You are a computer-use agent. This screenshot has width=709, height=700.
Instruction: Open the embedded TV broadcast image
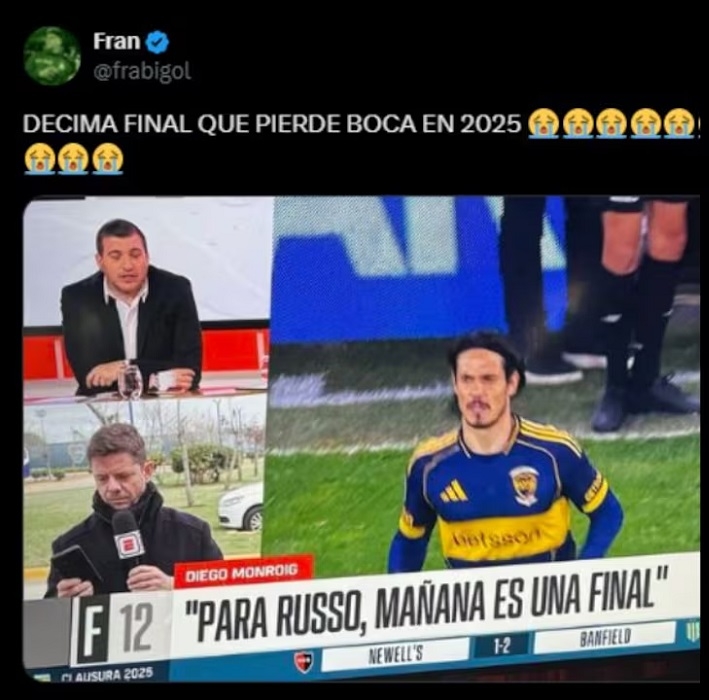coord(361,439)
